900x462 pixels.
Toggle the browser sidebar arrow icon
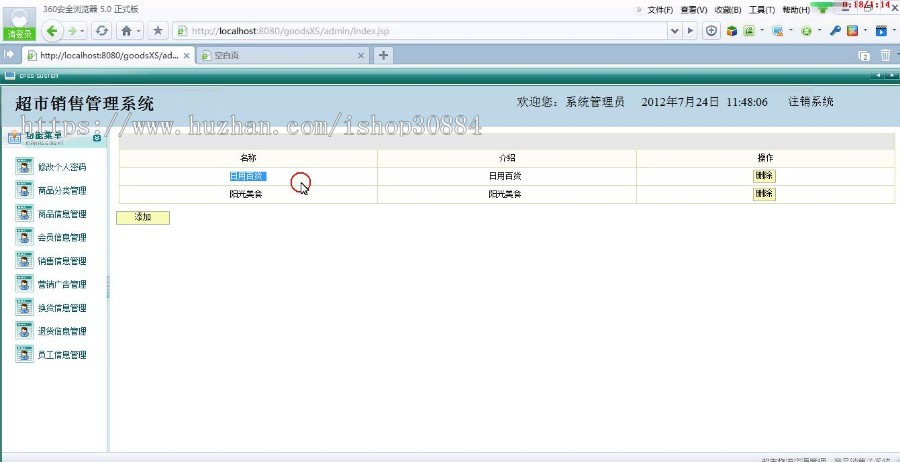(9, 55)
